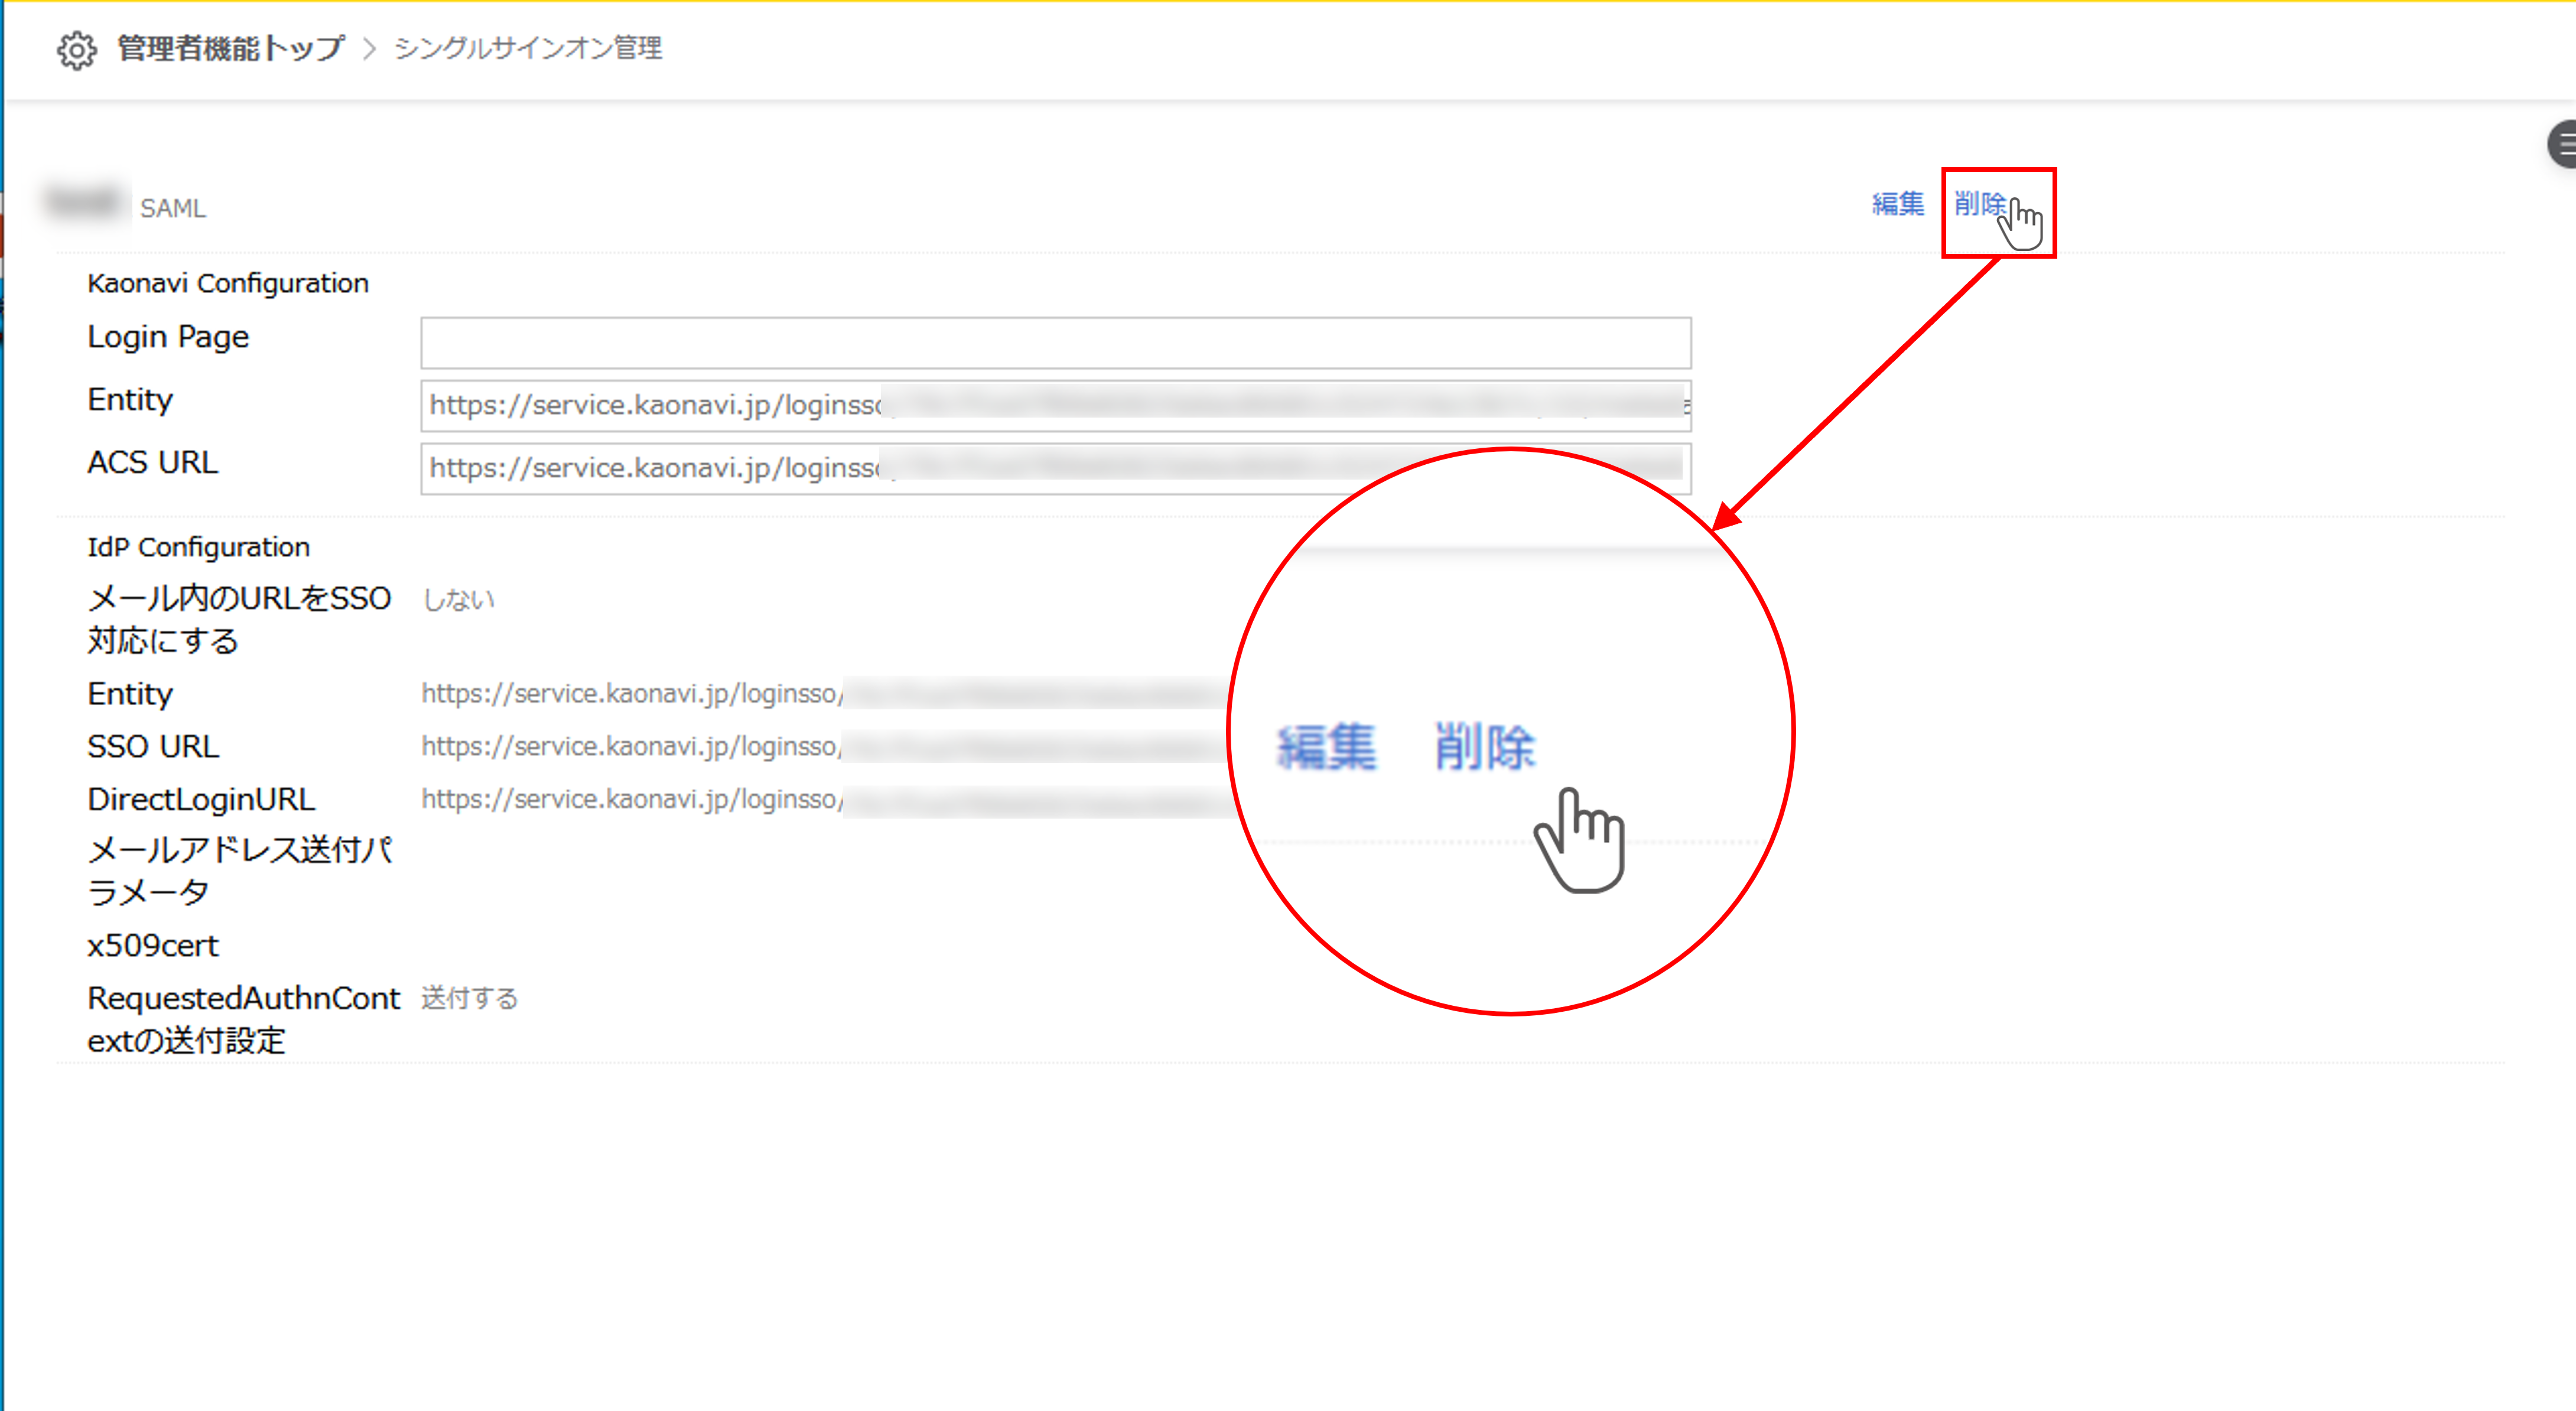The height and width of the screenshot is (1411, 2576).
Task: Click the Kaonavi Configuration section heading
Action: pyautogui.click(x=228, y=283)
